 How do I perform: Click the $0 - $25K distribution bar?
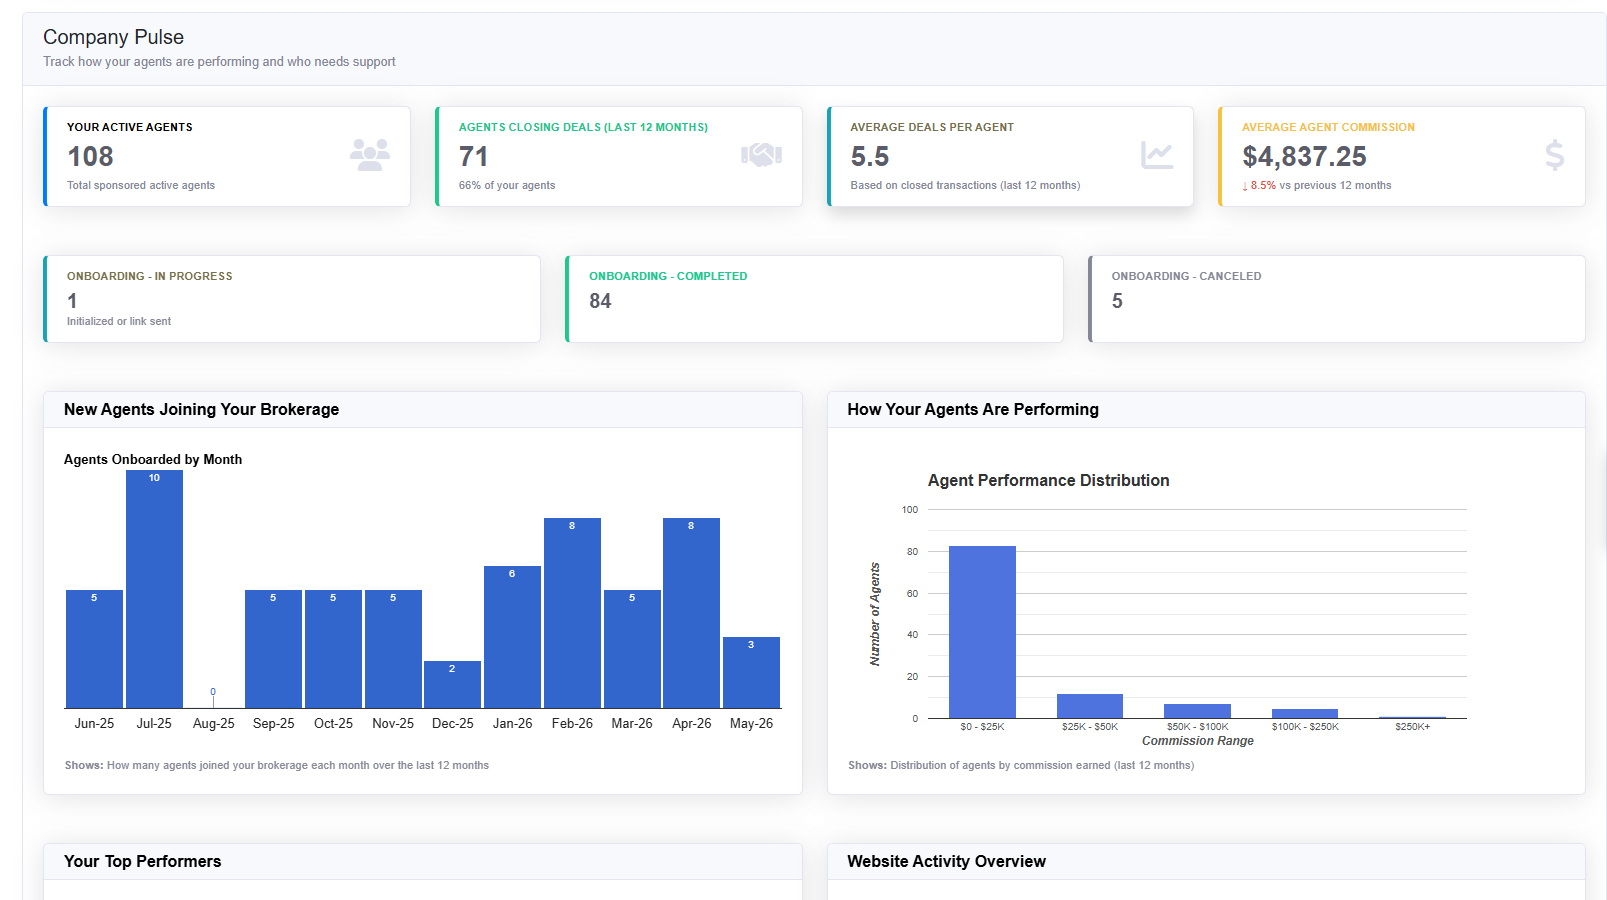982,632
